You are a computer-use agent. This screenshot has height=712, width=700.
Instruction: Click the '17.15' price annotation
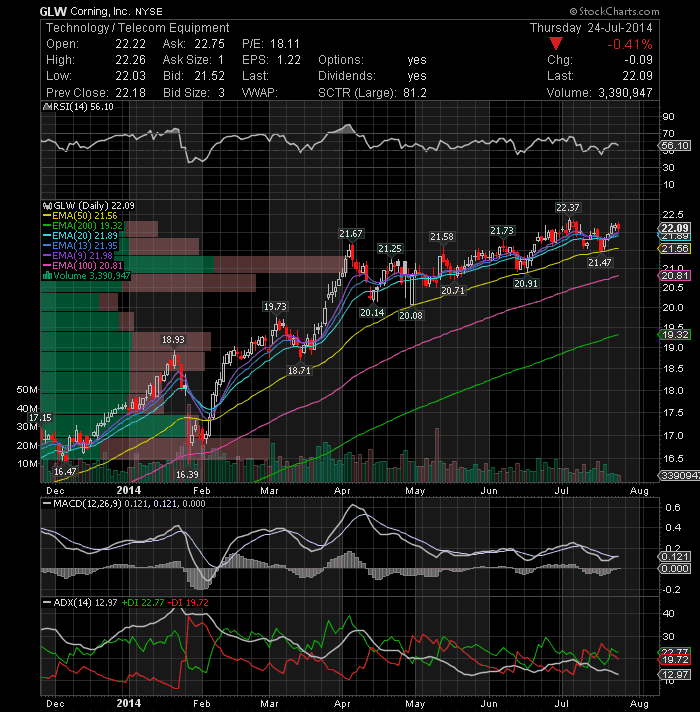(40, 418)
